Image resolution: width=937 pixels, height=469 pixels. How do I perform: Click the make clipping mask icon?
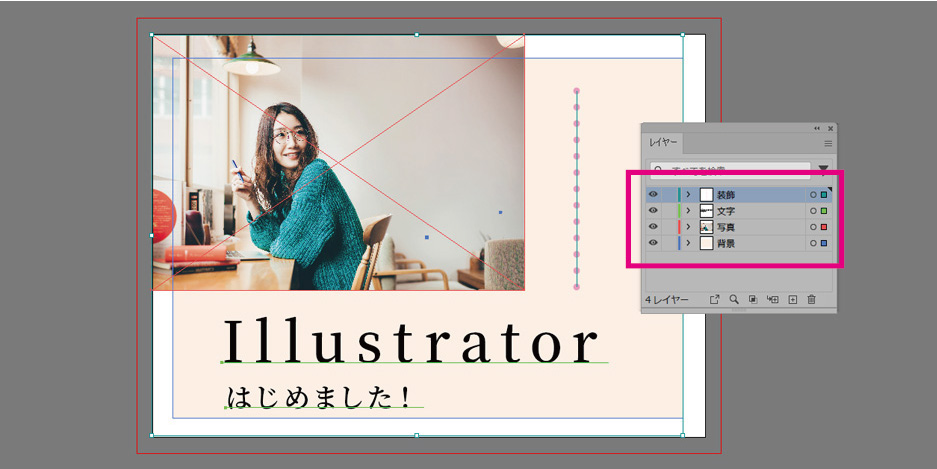coord(753,299)
